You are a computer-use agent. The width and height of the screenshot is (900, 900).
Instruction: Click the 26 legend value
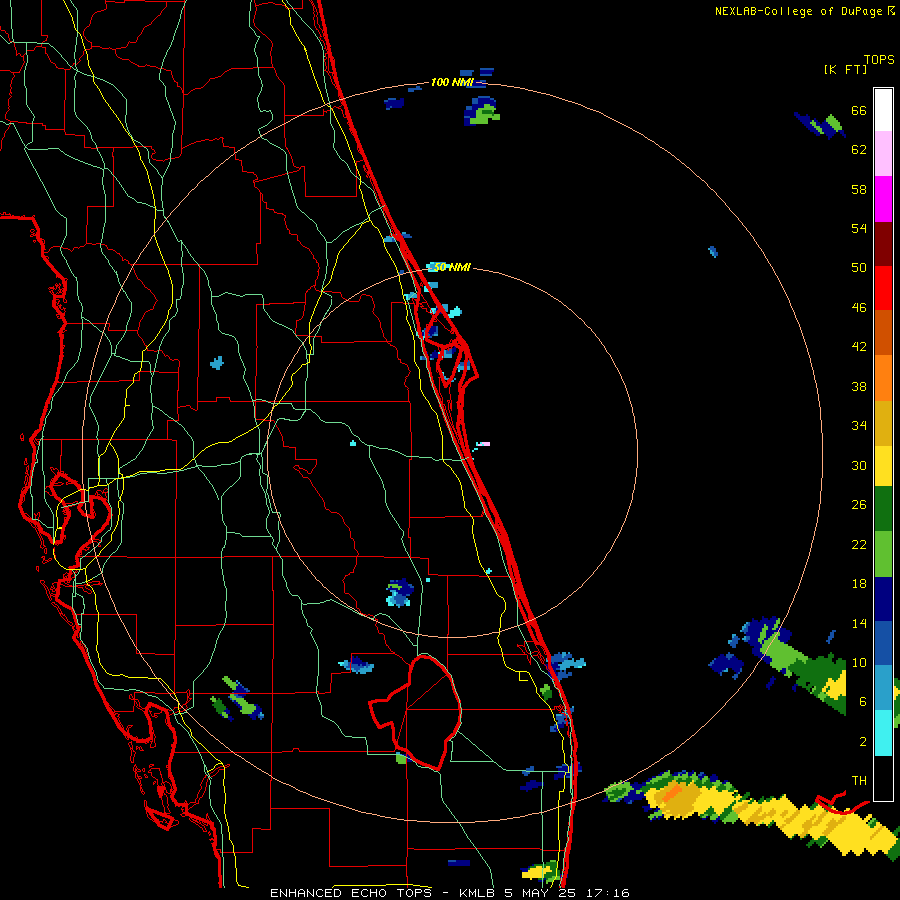click(x=859, y=505)
